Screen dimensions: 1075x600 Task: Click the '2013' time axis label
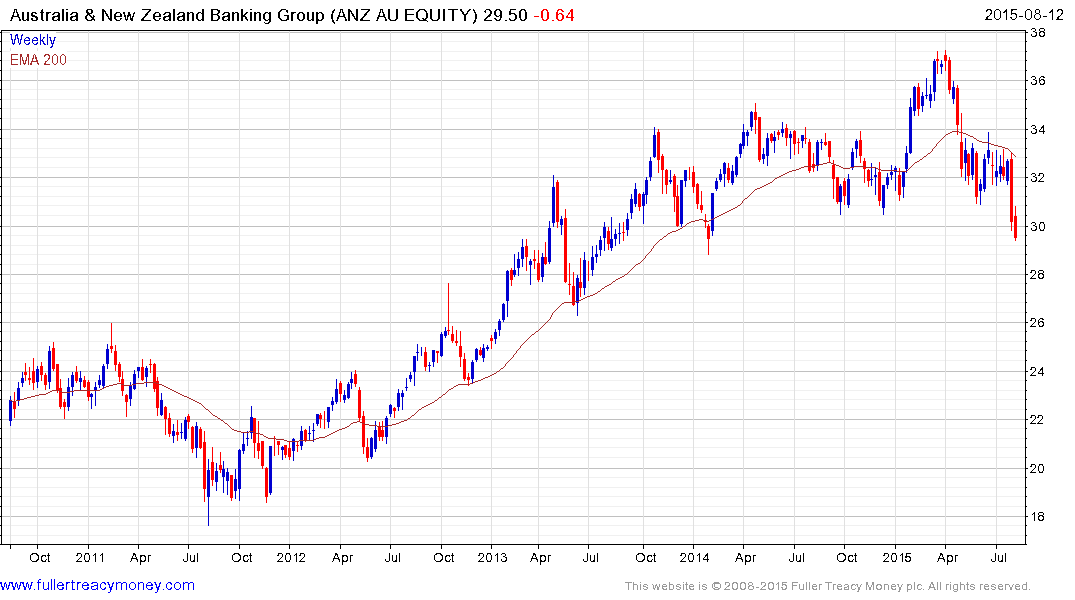click(492, 557)
